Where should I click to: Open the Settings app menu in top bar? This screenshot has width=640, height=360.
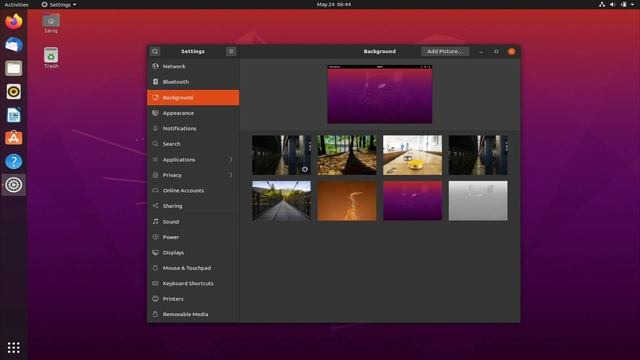(x=59, y=4)
